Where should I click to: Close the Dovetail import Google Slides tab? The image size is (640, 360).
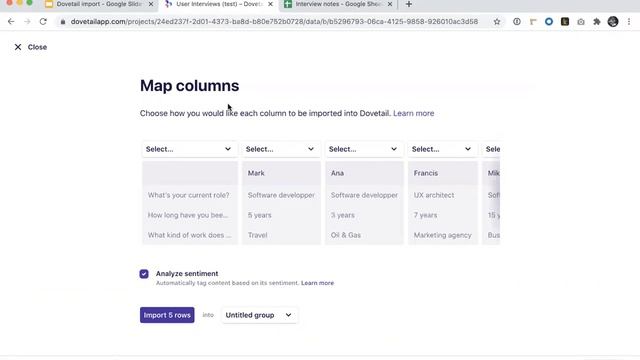click(151, 4)
